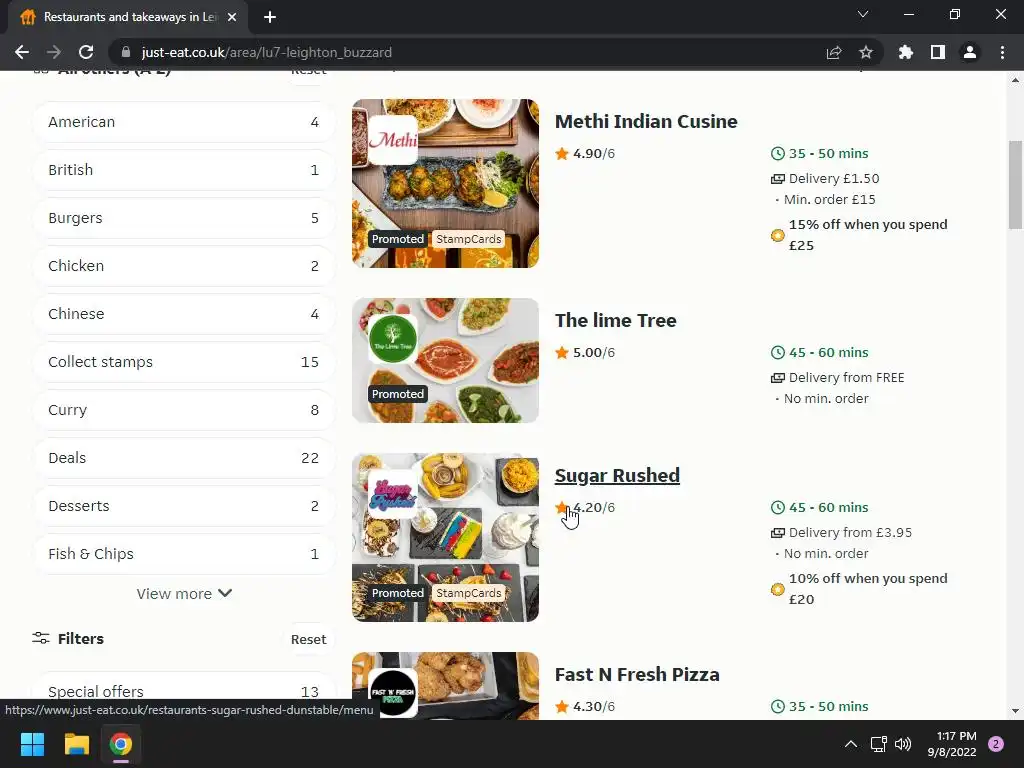
Task: Click the scrollbar down arrow
Action: (x=1015, y=711)
